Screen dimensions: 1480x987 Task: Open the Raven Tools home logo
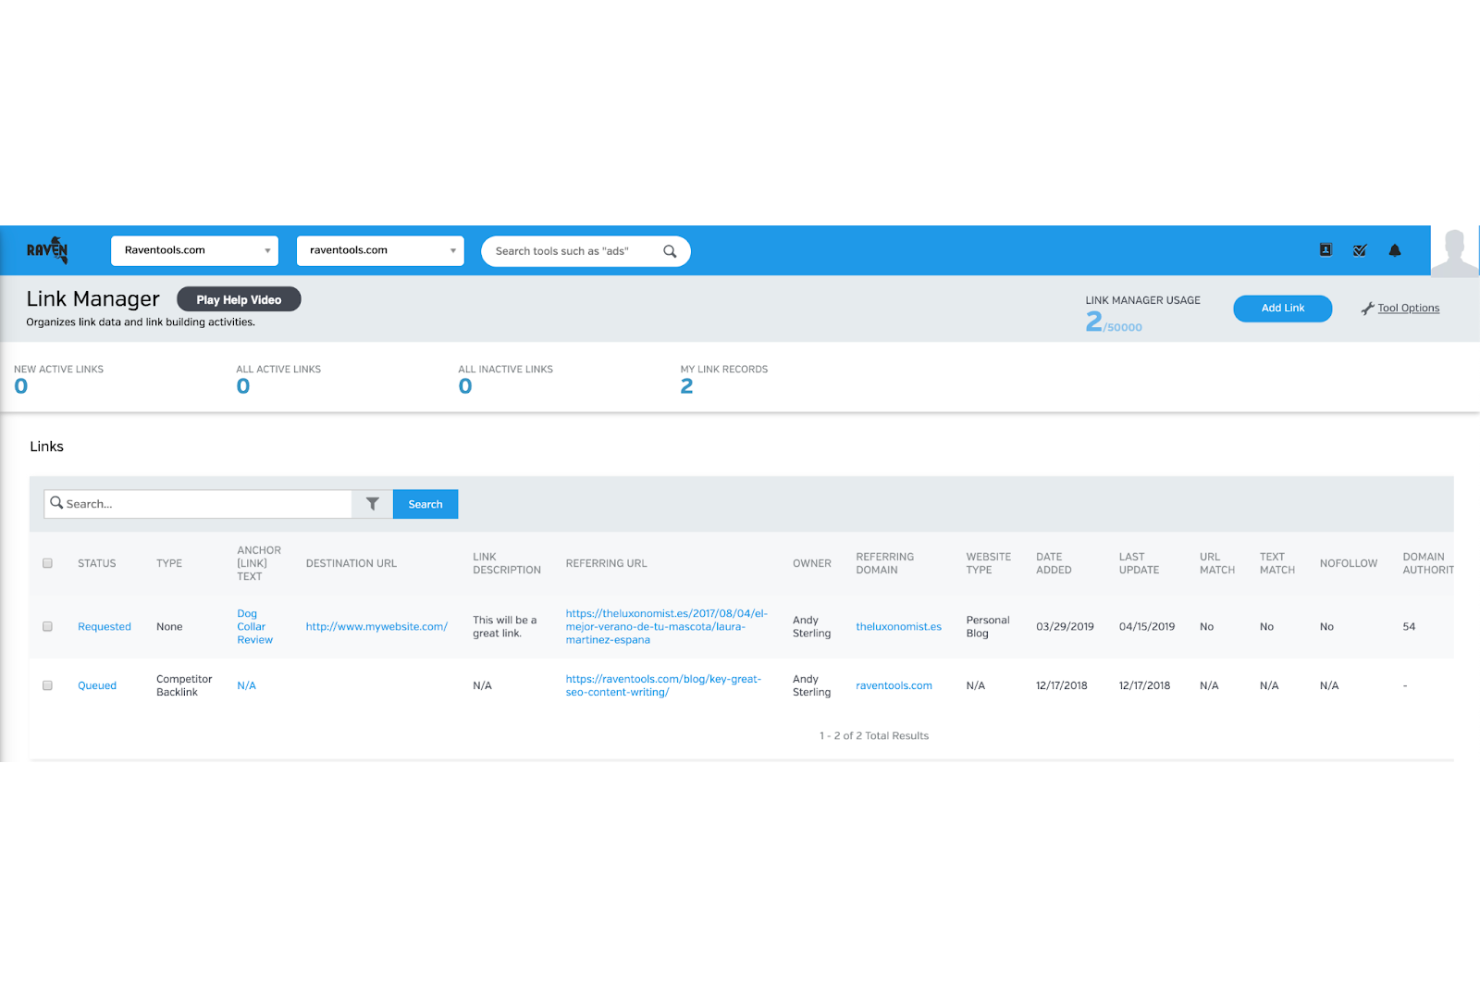coord(47,250)
